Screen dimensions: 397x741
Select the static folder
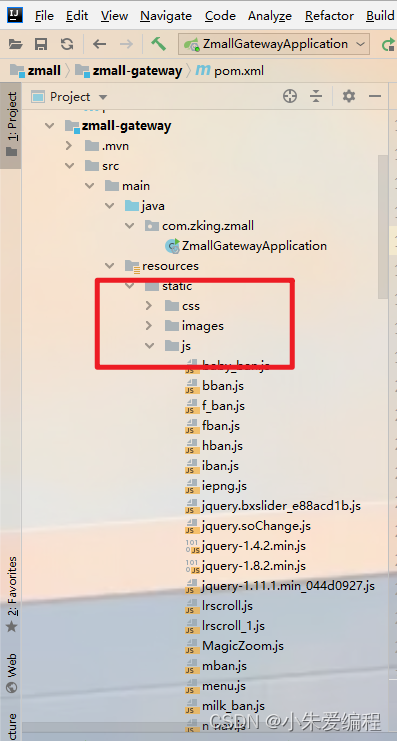(x=168, y=286)
